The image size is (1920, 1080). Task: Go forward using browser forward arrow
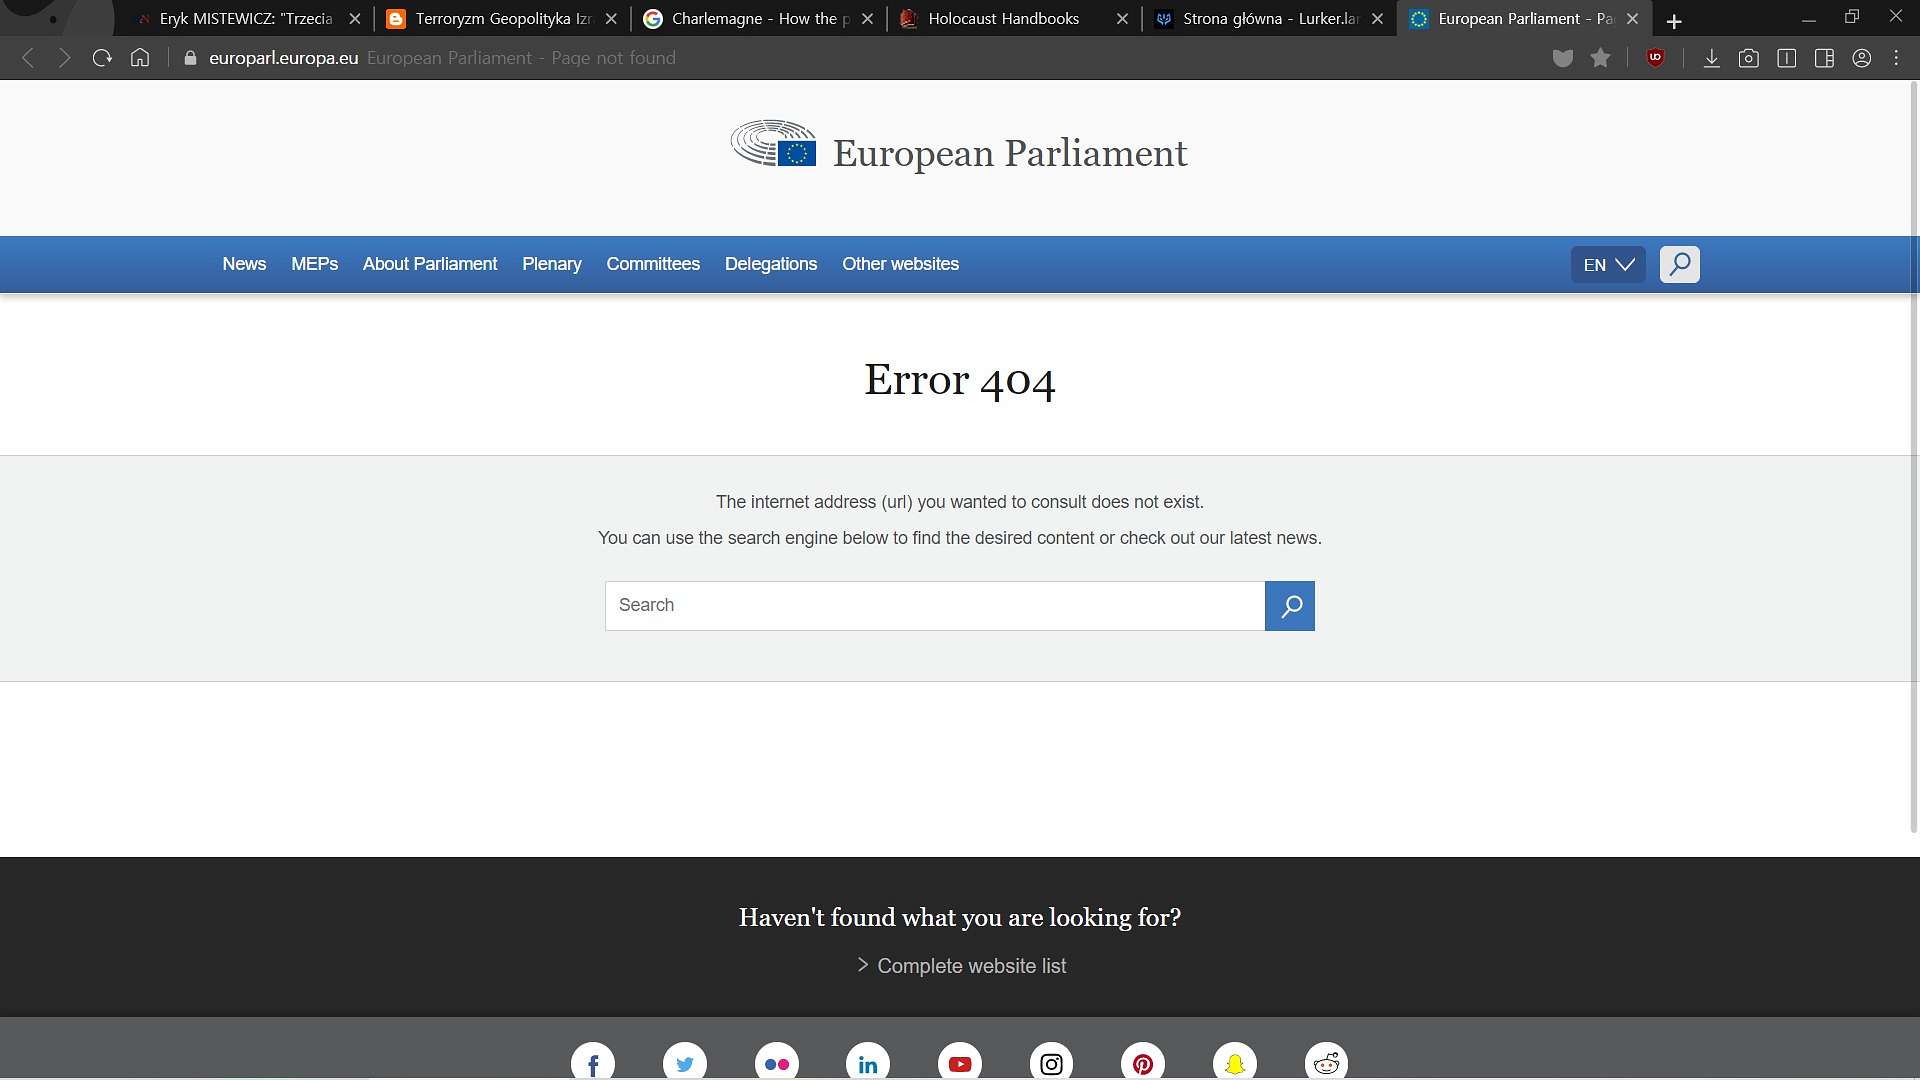65,58
